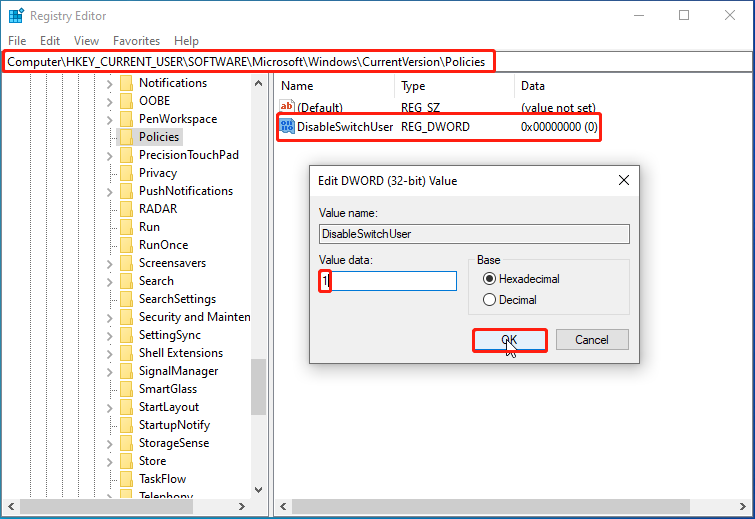
Task: Select the Hexadecimal base radio button
Action: pos(489,279)
